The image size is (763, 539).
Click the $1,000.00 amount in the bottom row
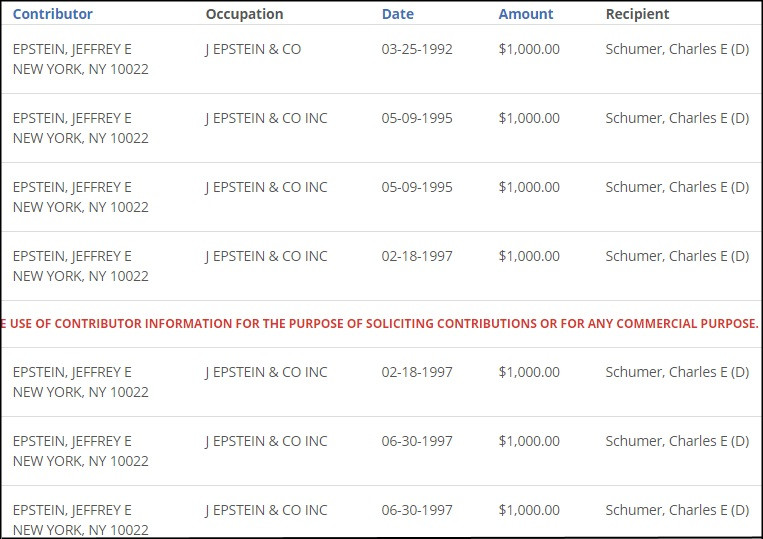(529, 510)
